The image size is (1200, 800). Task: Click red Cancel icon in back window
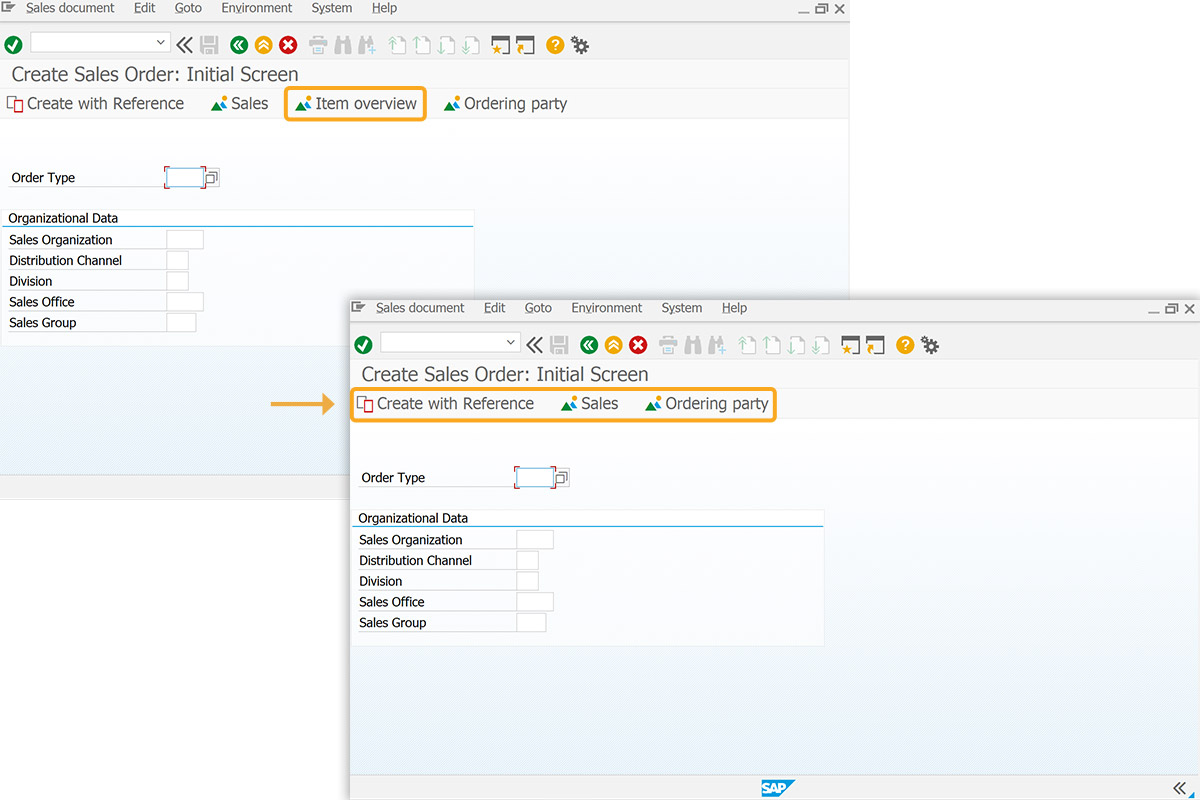click(x=288, y=45)
